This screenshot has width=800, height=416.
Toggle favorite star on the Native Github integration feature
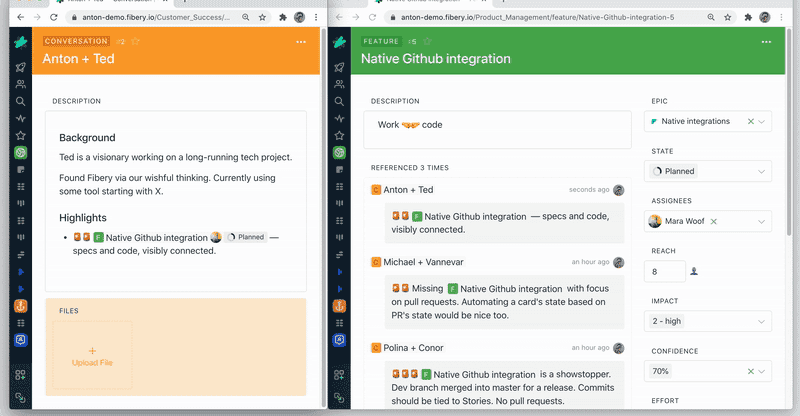[x=427, y=41]
